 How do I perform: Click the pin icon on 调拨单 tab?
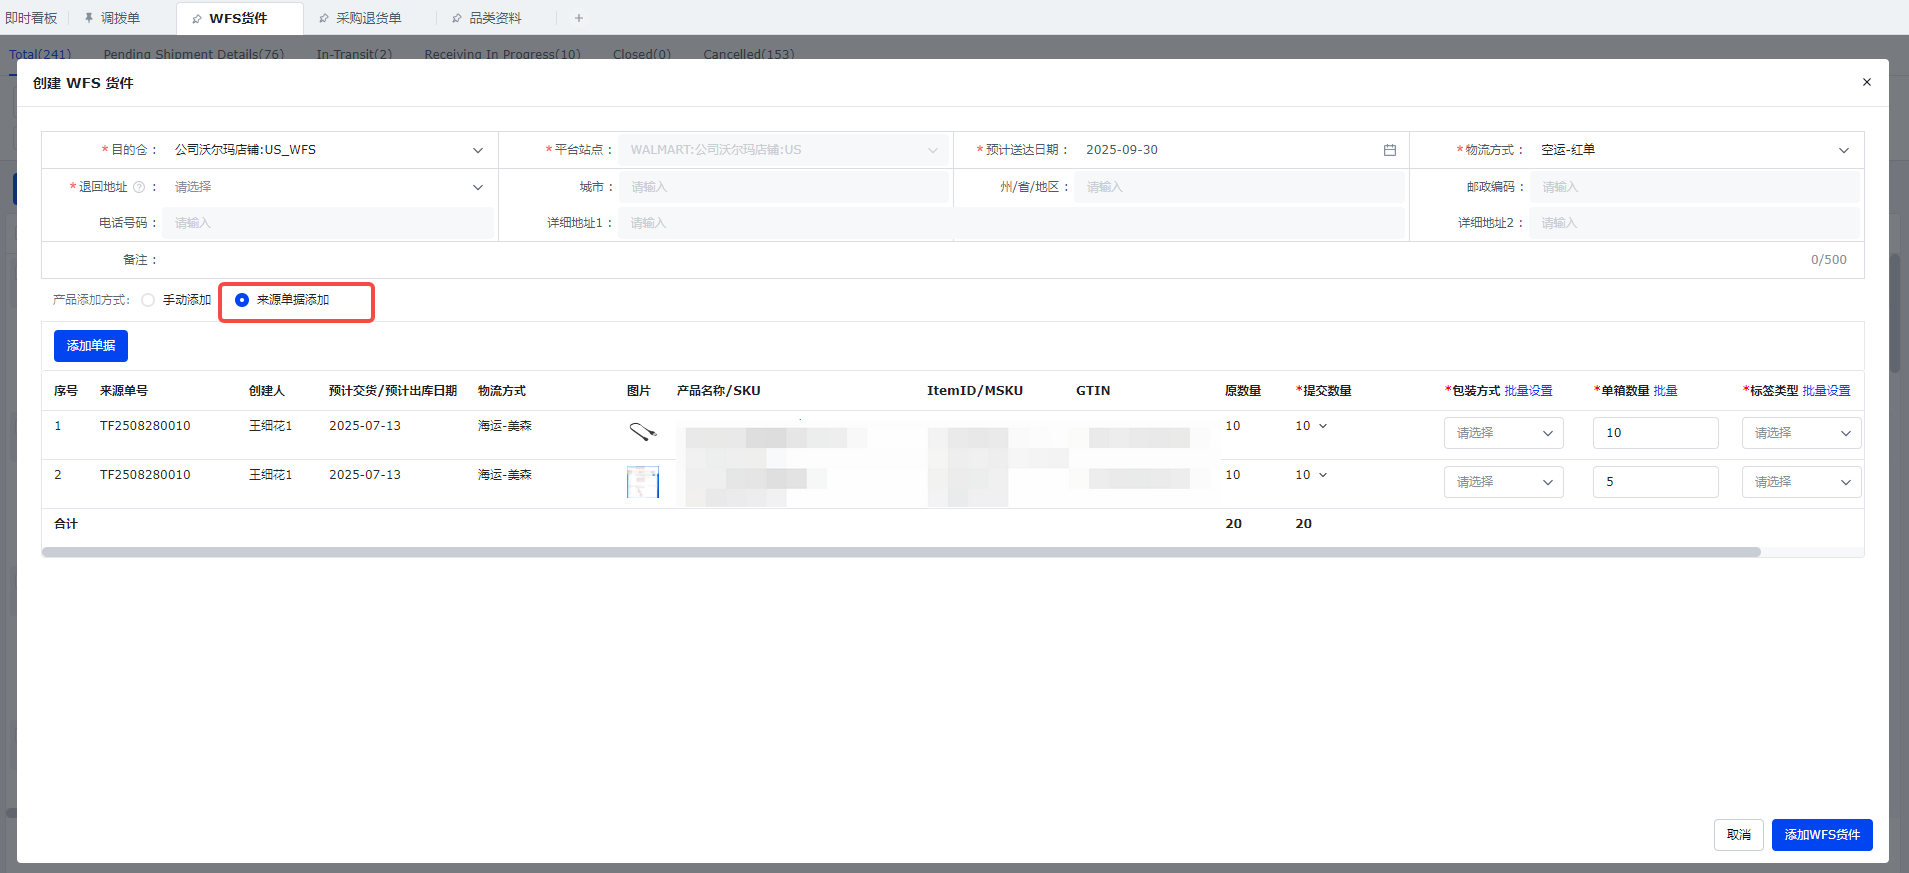(x=89, y=18)
